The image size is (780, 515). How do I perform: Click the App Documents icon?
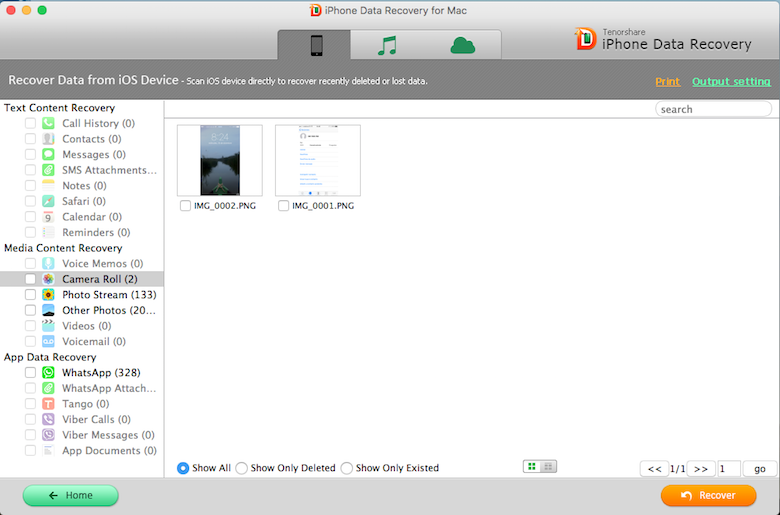(48, 450)
